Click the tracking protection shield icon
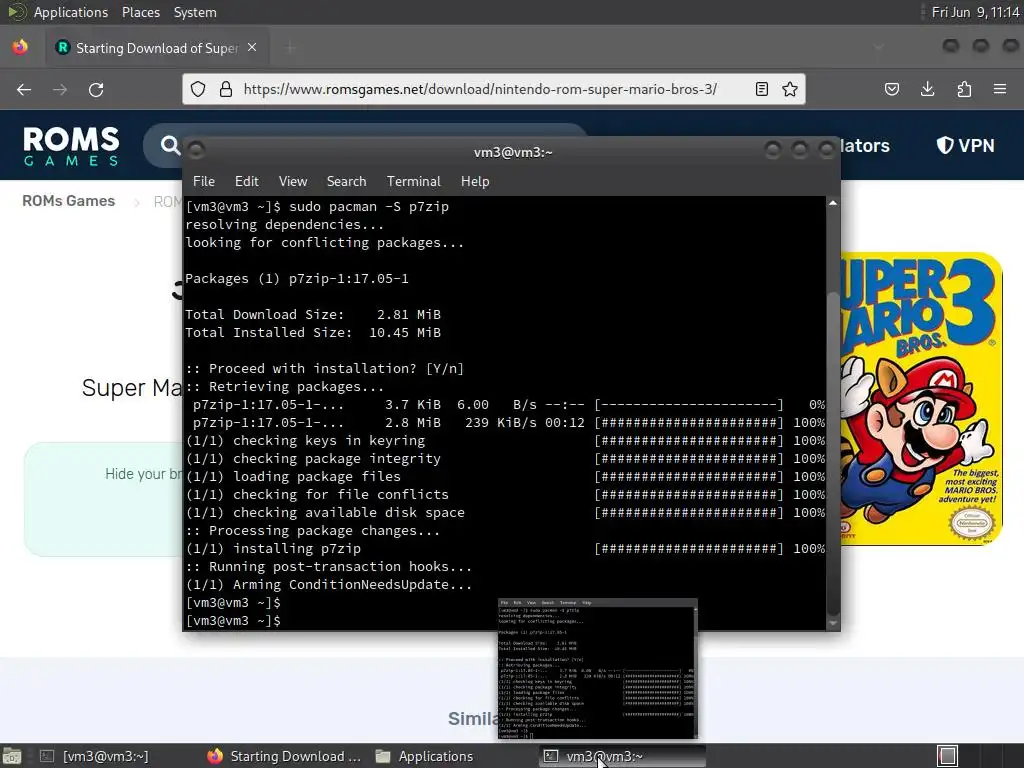1024x768 pixels. 198,89
